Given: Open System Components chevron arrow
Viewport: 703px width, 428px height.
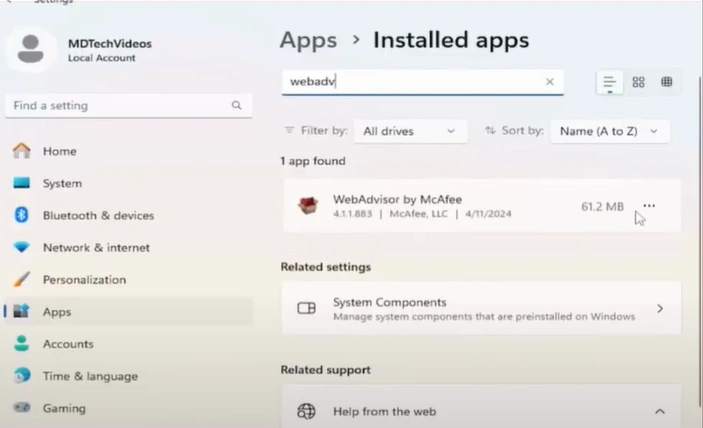Looking at the screenshot, I should (x=660, y=308).
